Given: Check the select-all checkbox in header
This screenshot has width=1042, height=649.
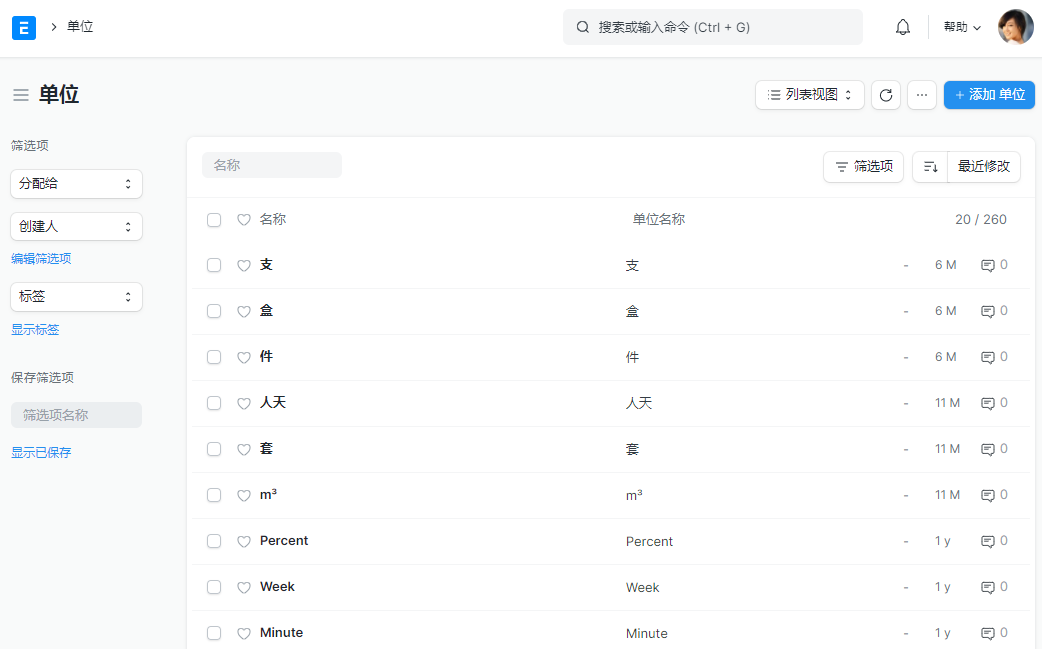Looking at the screenshot, I should coord(214,220).
